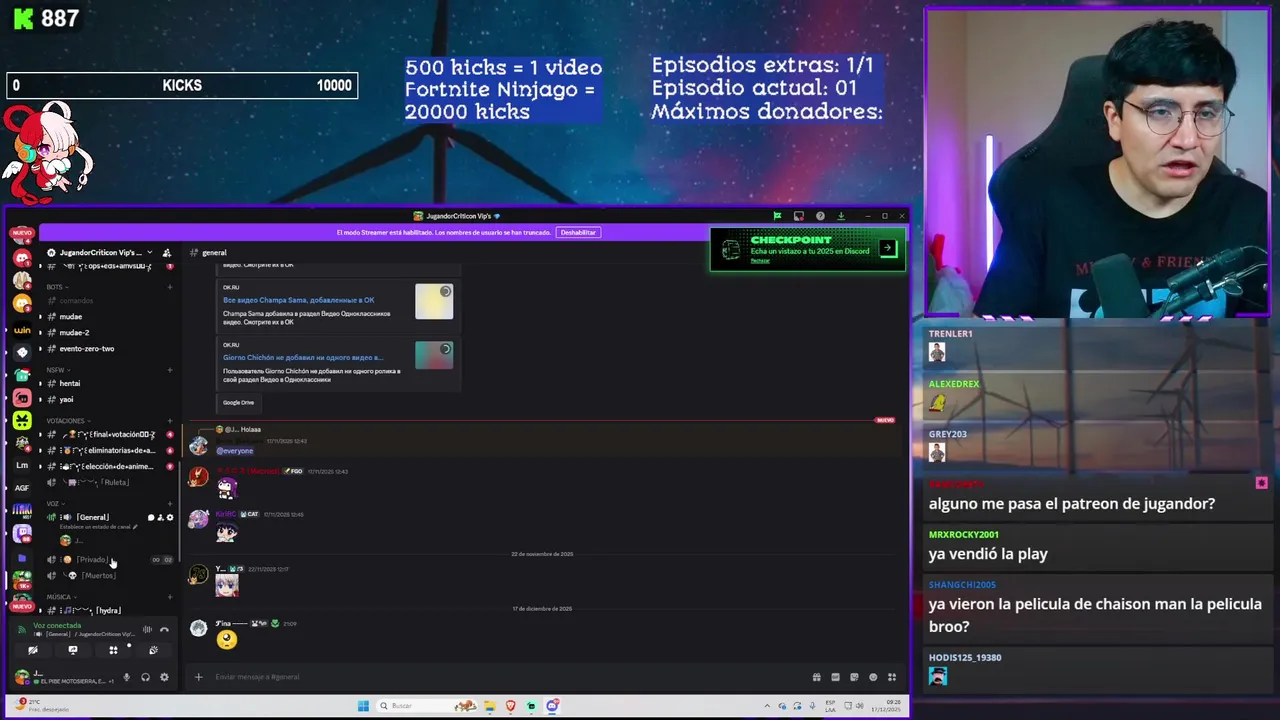Open apps icon in message bar
This screenshot has width=1280, height=720.
click(x=891, y=677)
